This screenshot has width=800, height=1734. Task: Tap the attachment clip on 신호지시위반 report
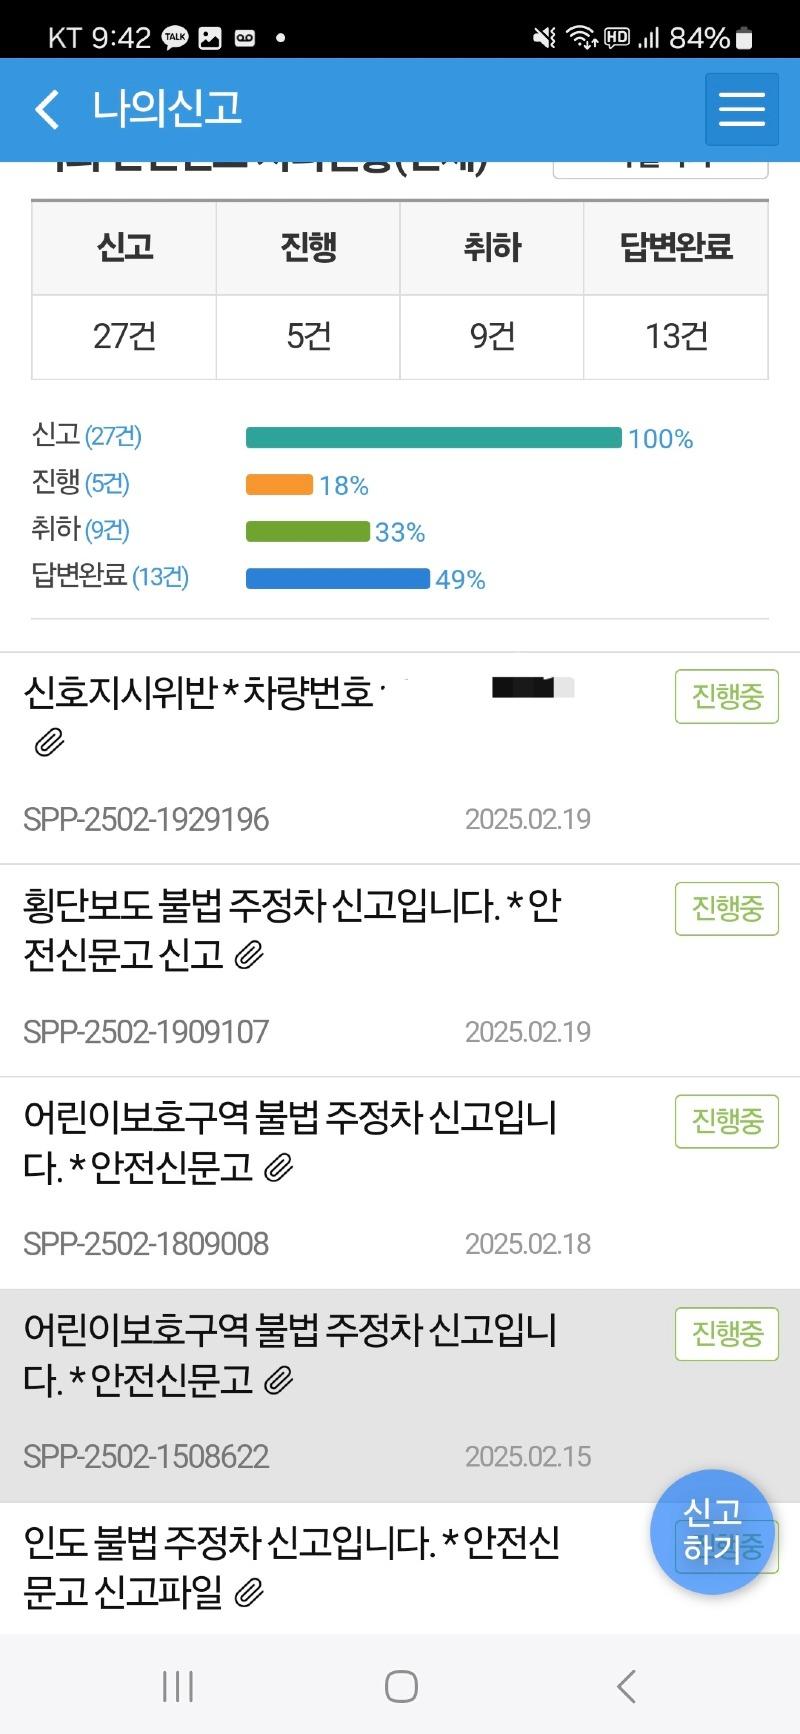click(x=49, y=743)
